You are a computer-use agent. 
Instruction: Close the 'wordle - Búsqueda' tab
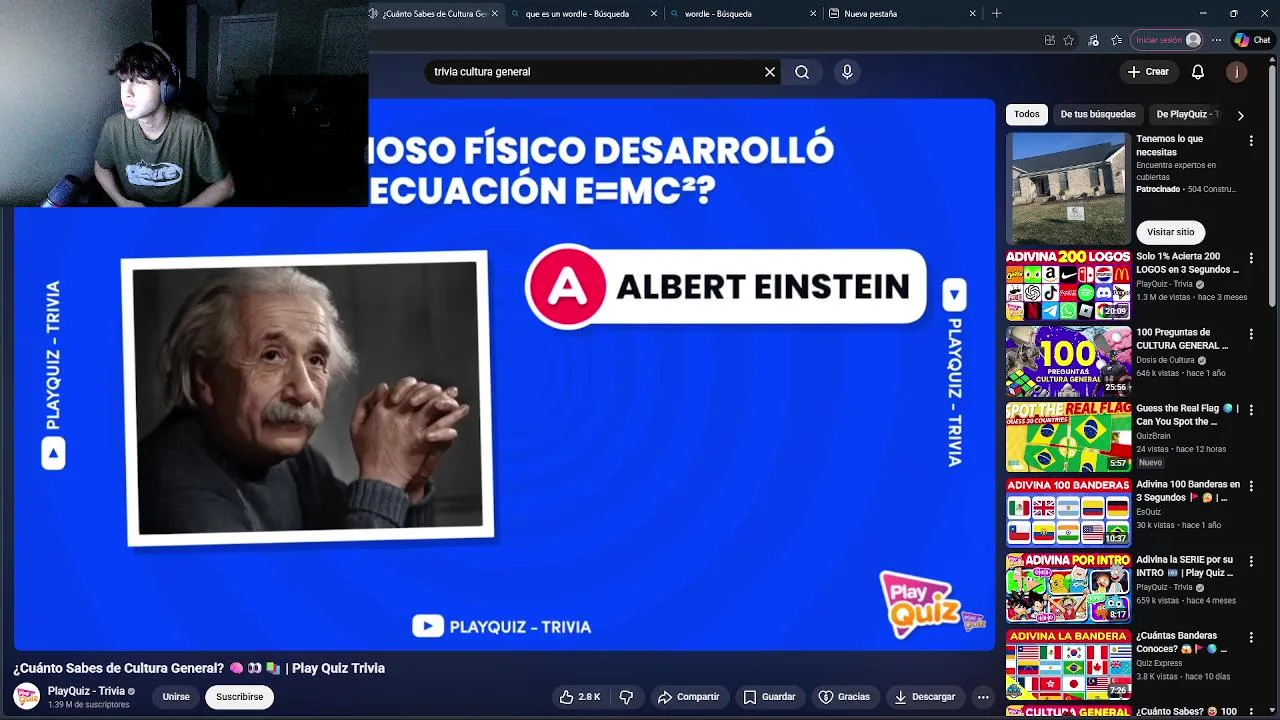pos(813,14)
